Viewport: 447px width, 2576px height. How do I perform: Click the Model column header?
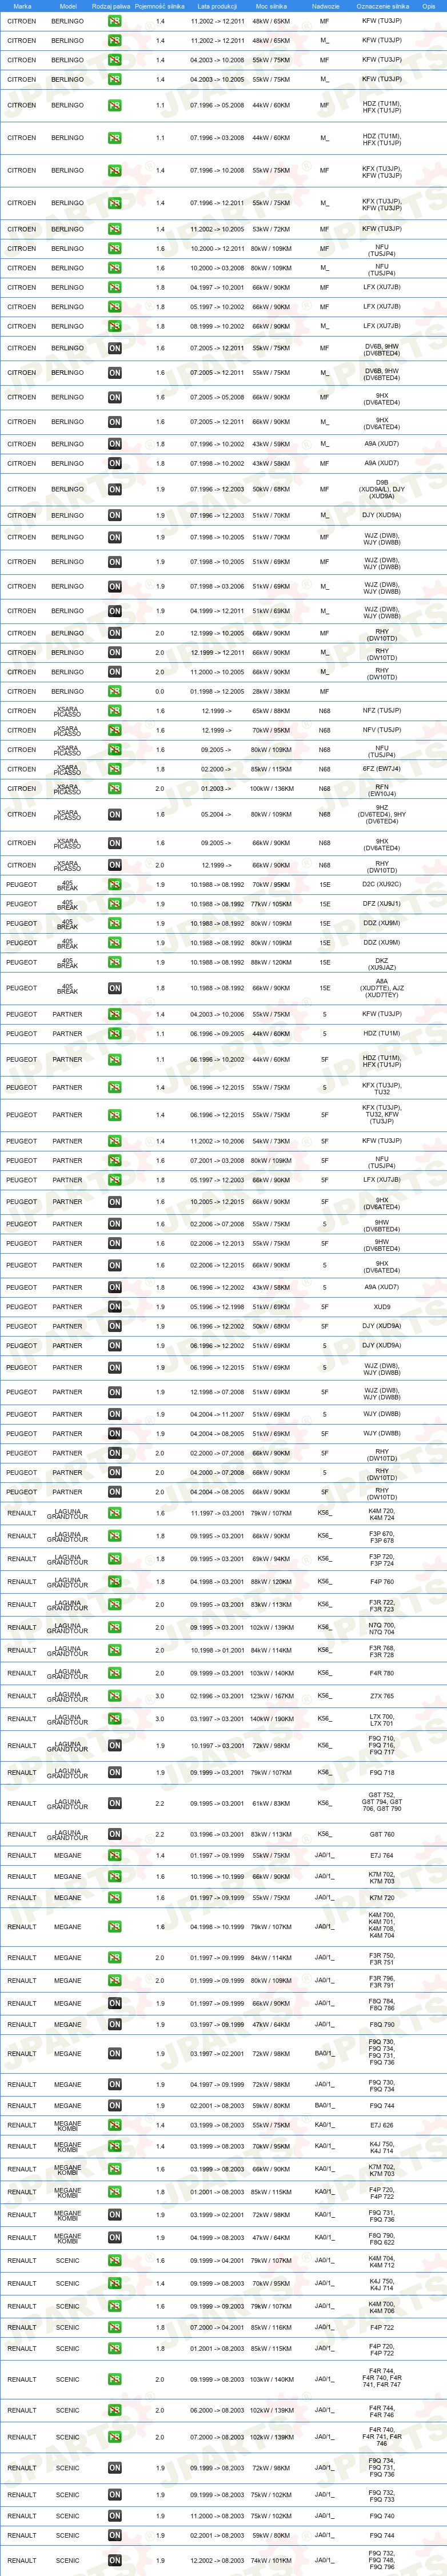pos(68,6)
